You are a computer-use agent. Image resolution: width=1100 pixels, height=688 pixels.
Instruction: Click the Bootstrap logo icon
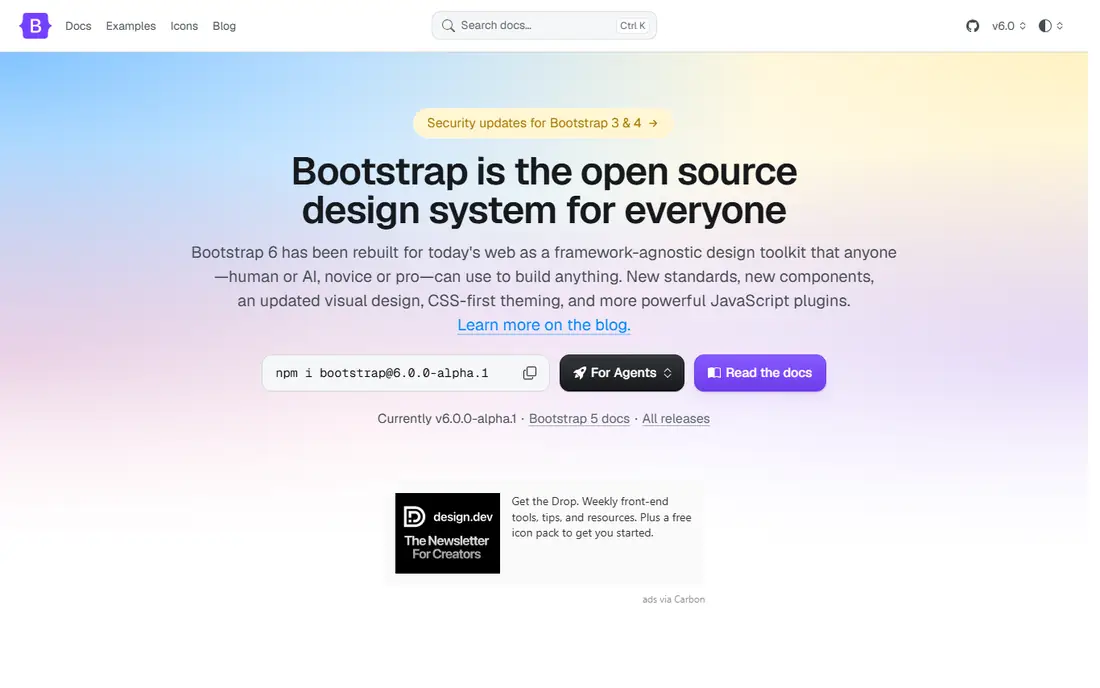coord(35,26)
